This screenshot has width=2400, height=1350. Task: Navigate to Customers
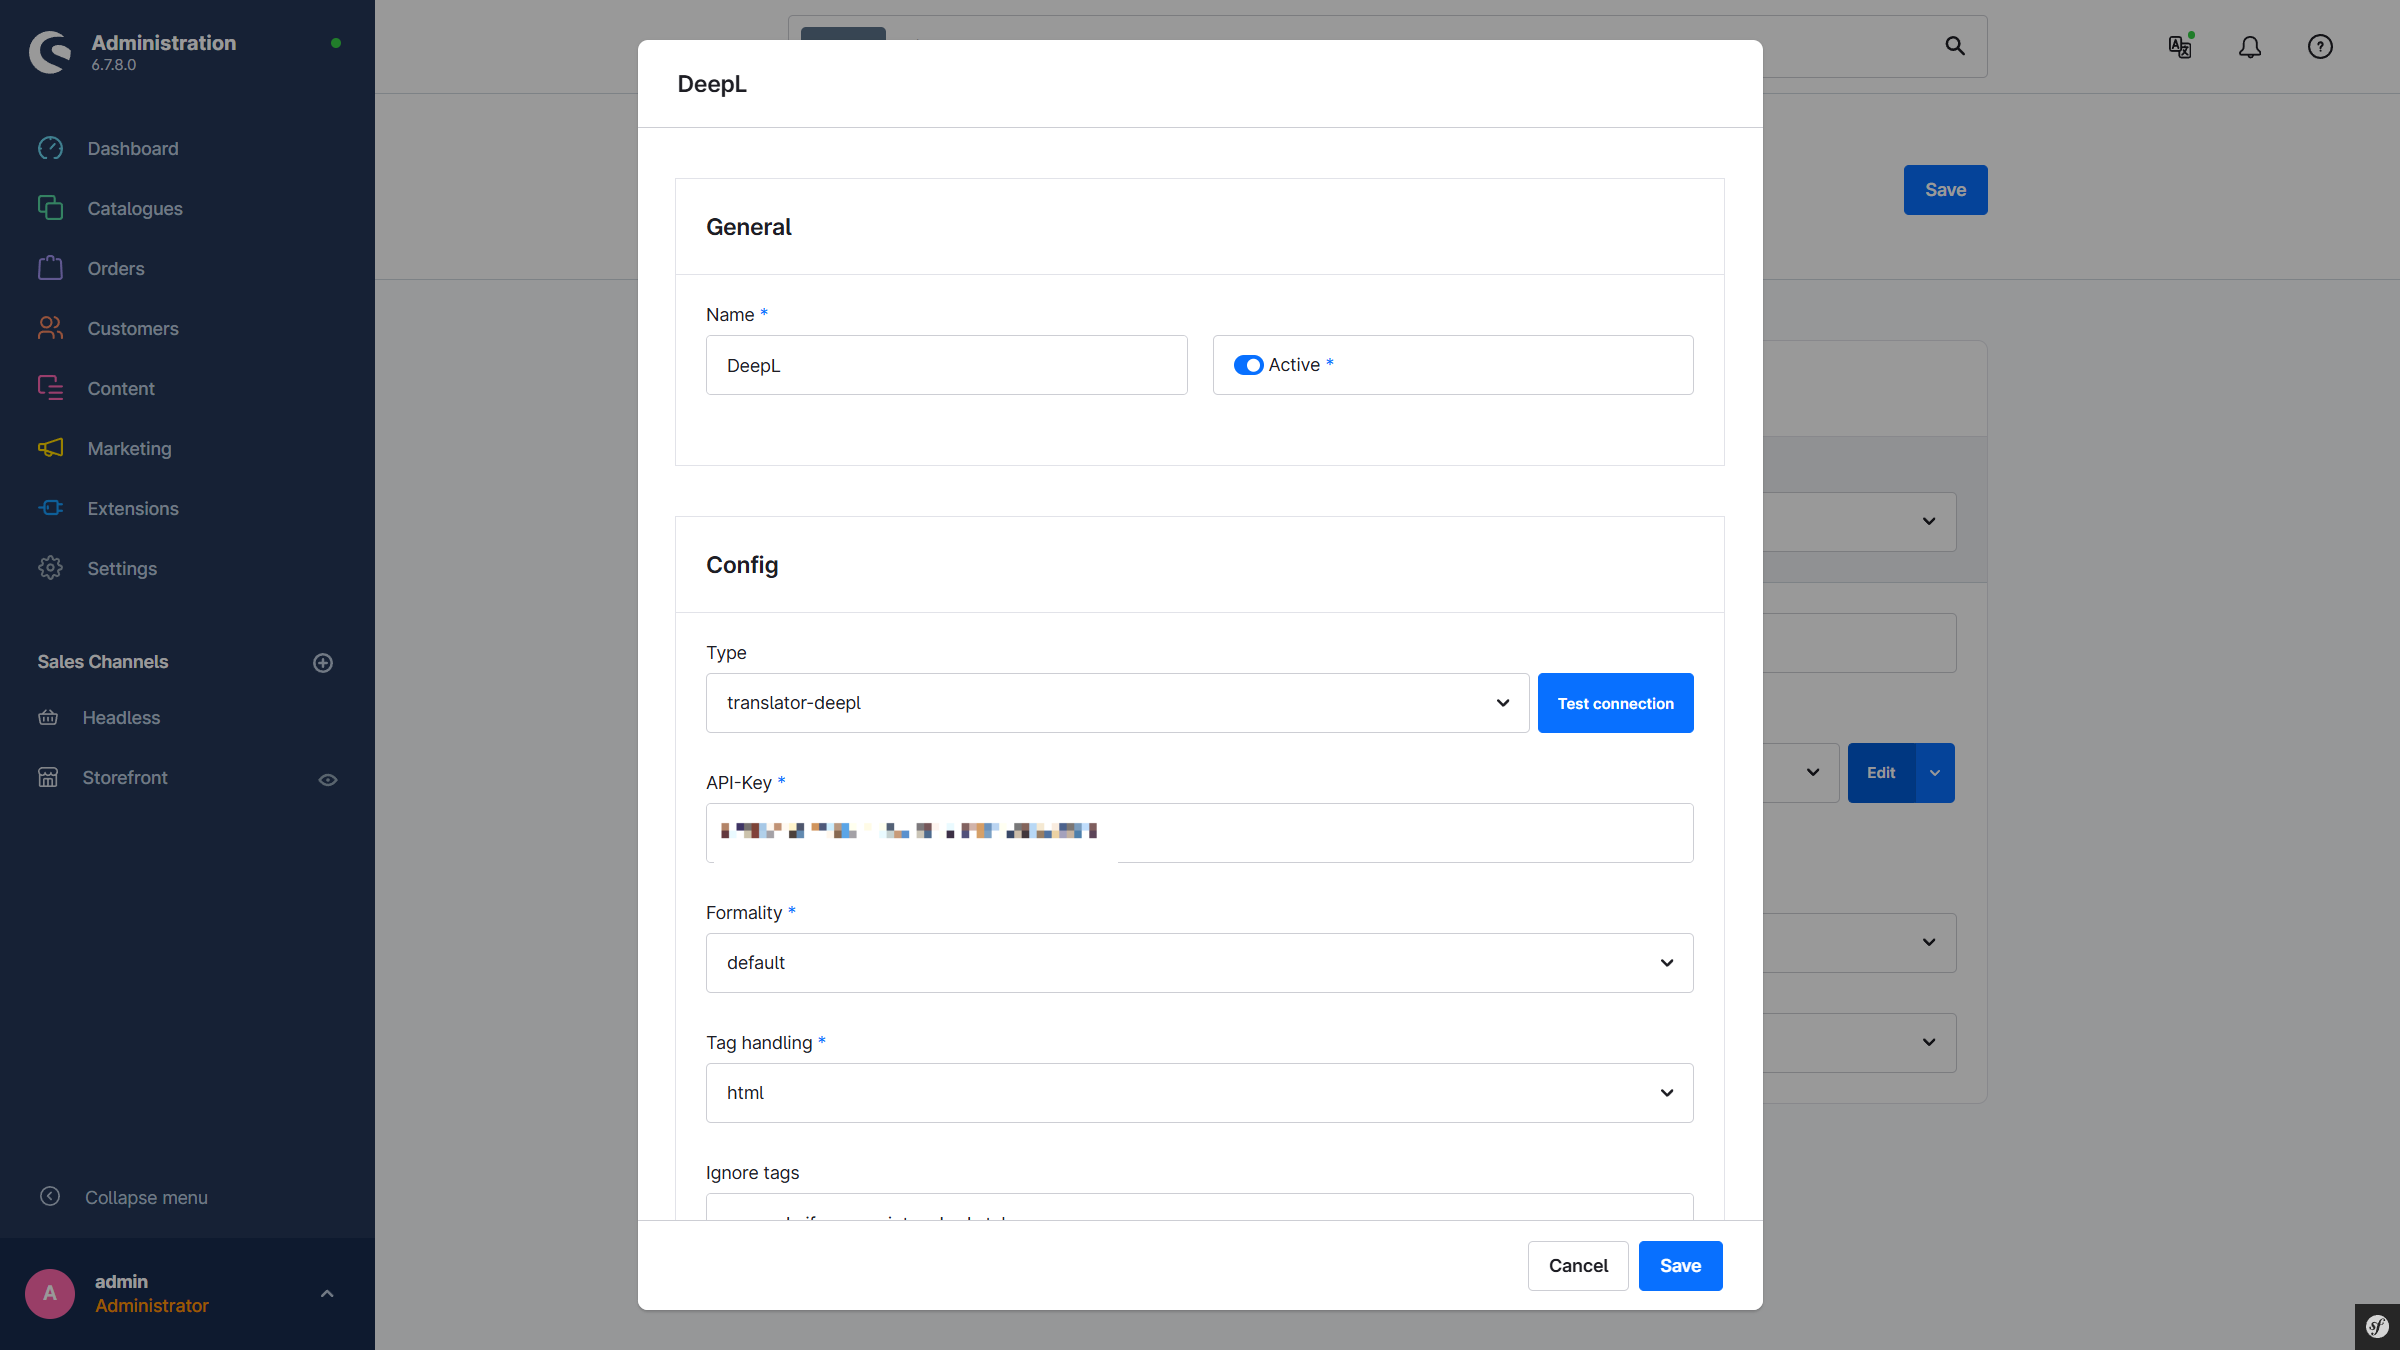[132, 328]
